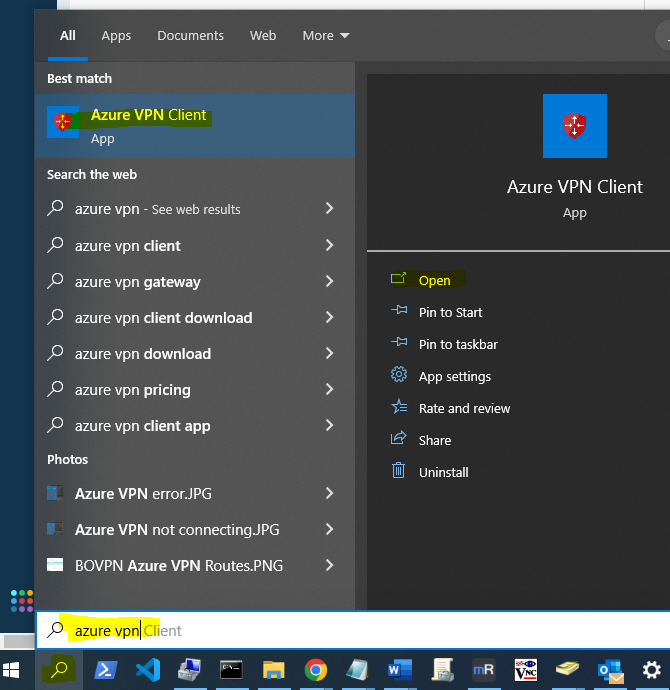
Task: Open App settings for Azure VPN Client
Action: click(x=454, y=377)
